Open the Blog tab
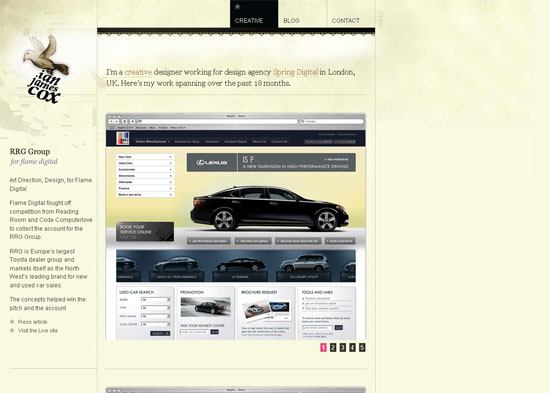The height and width of the screenshot is (393, 550). tap(291, 21)
